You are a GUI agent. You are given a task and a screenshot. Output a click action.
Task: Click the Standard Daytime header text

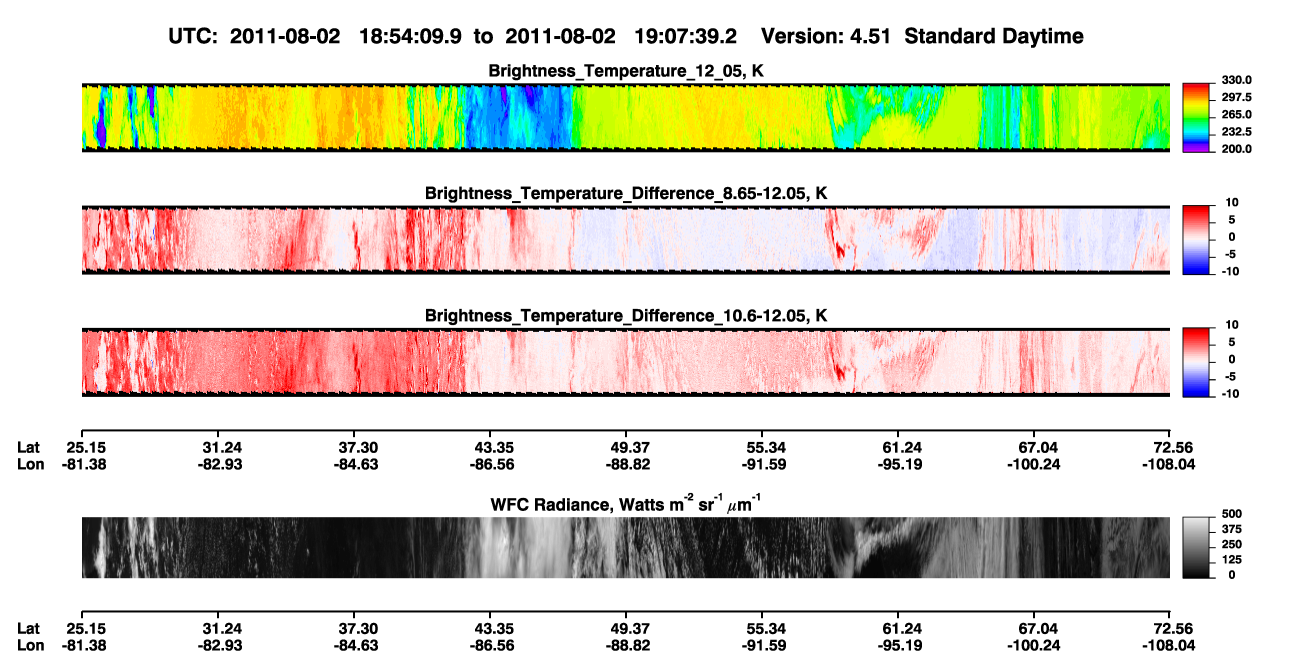point(992,37)
